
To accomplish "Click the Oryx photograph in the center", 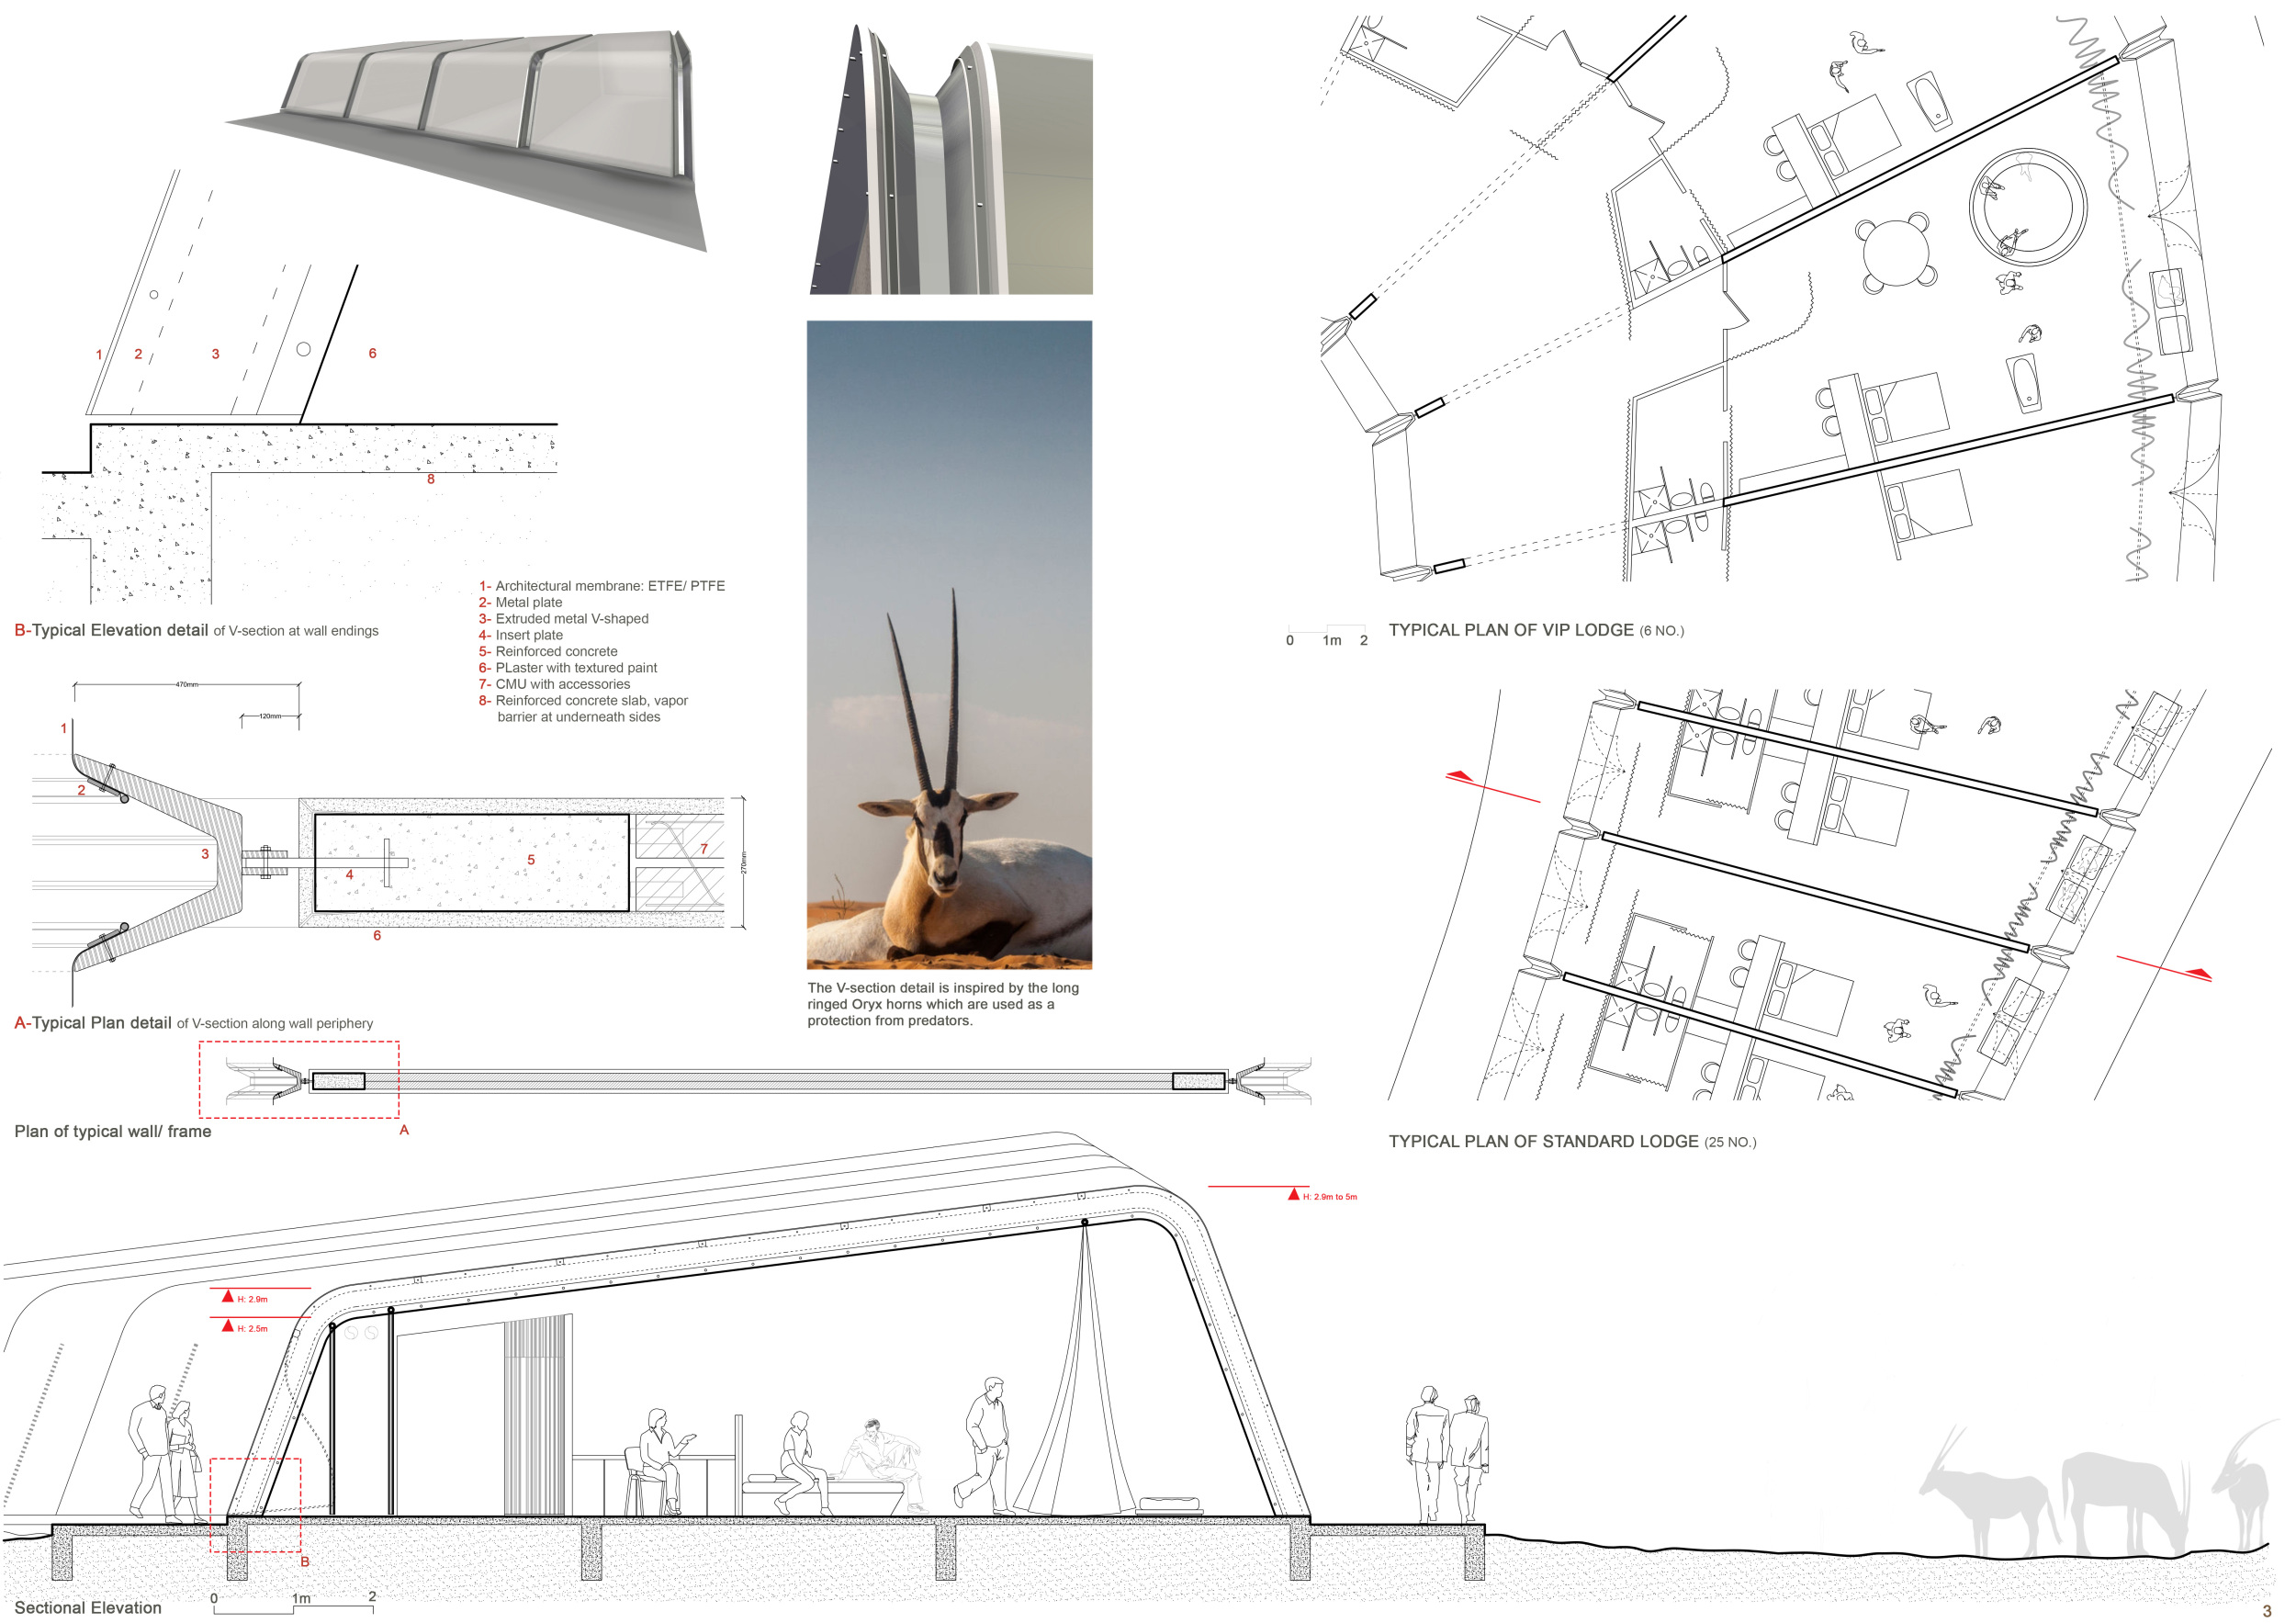I will 949,644.
